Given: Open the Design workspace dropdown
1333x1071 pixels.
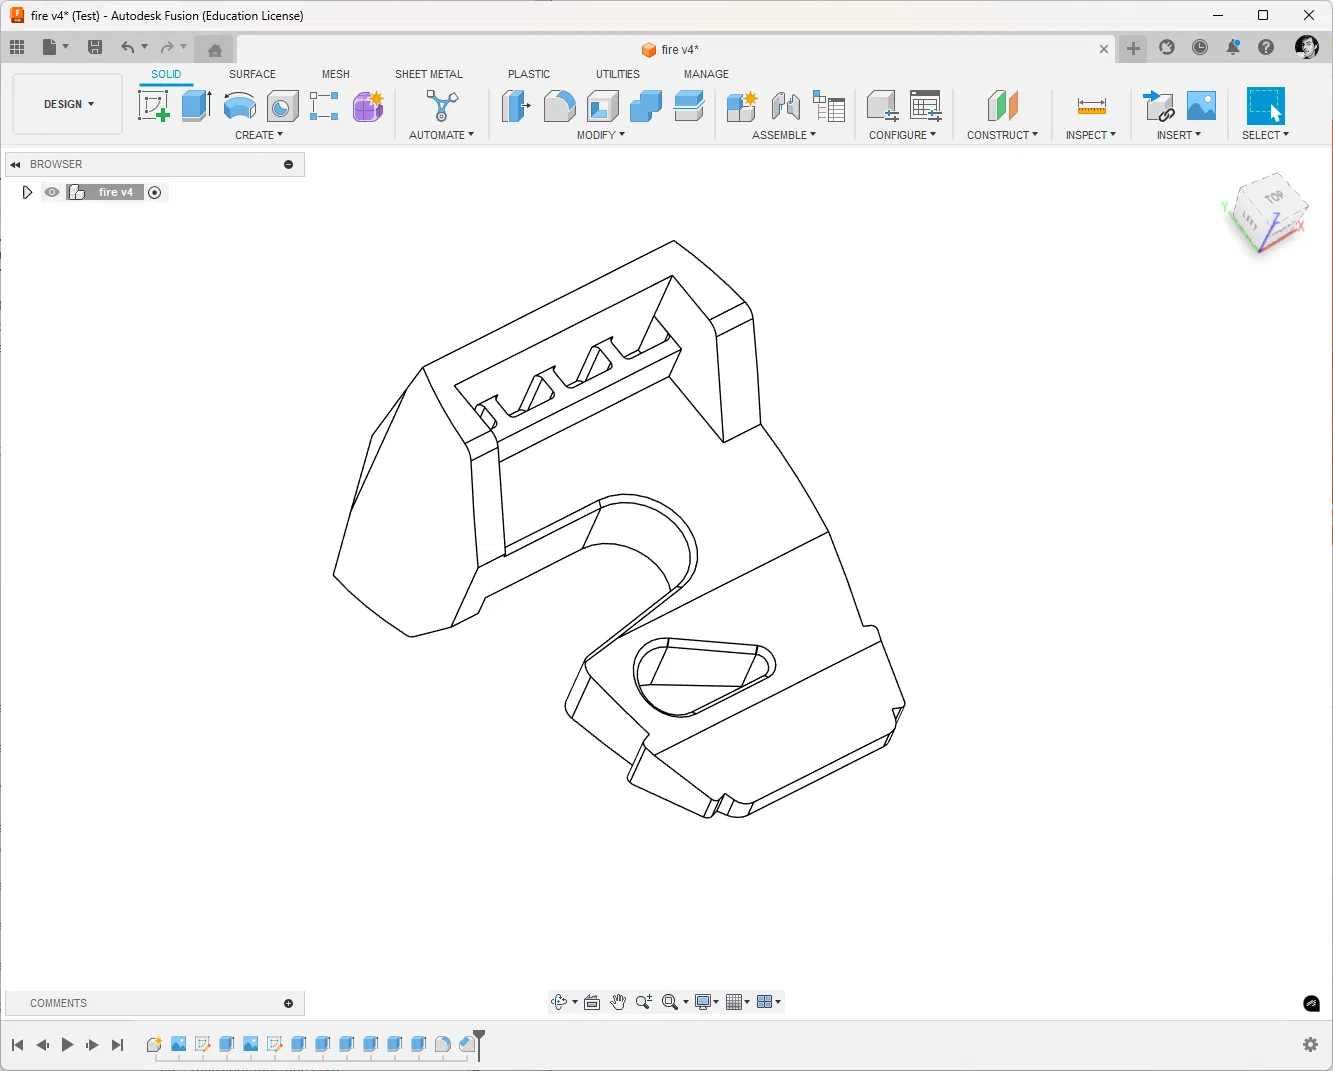Looking at the screenshot, I should pos(68,104).
